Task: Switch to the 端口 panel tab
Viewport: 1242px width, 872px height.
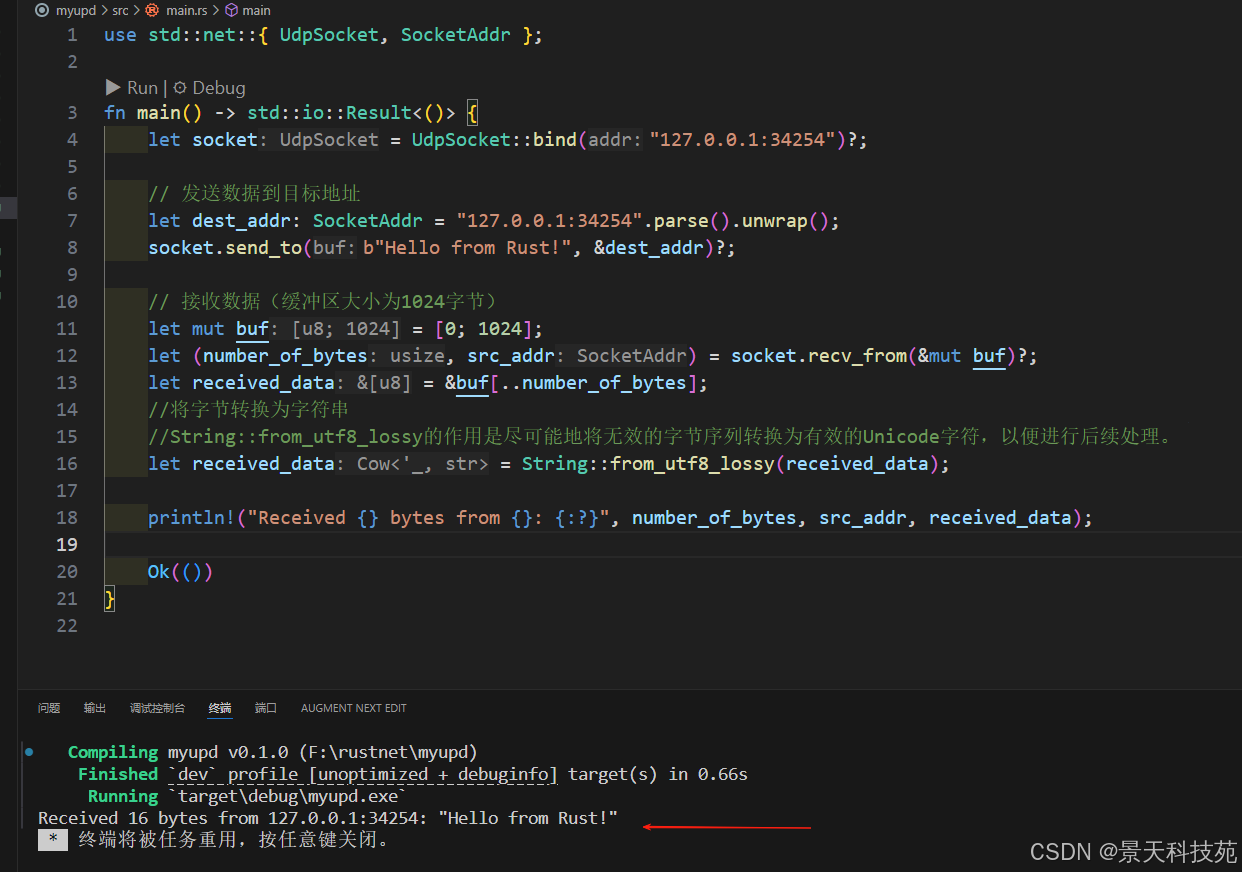Action: pos(266,708)
